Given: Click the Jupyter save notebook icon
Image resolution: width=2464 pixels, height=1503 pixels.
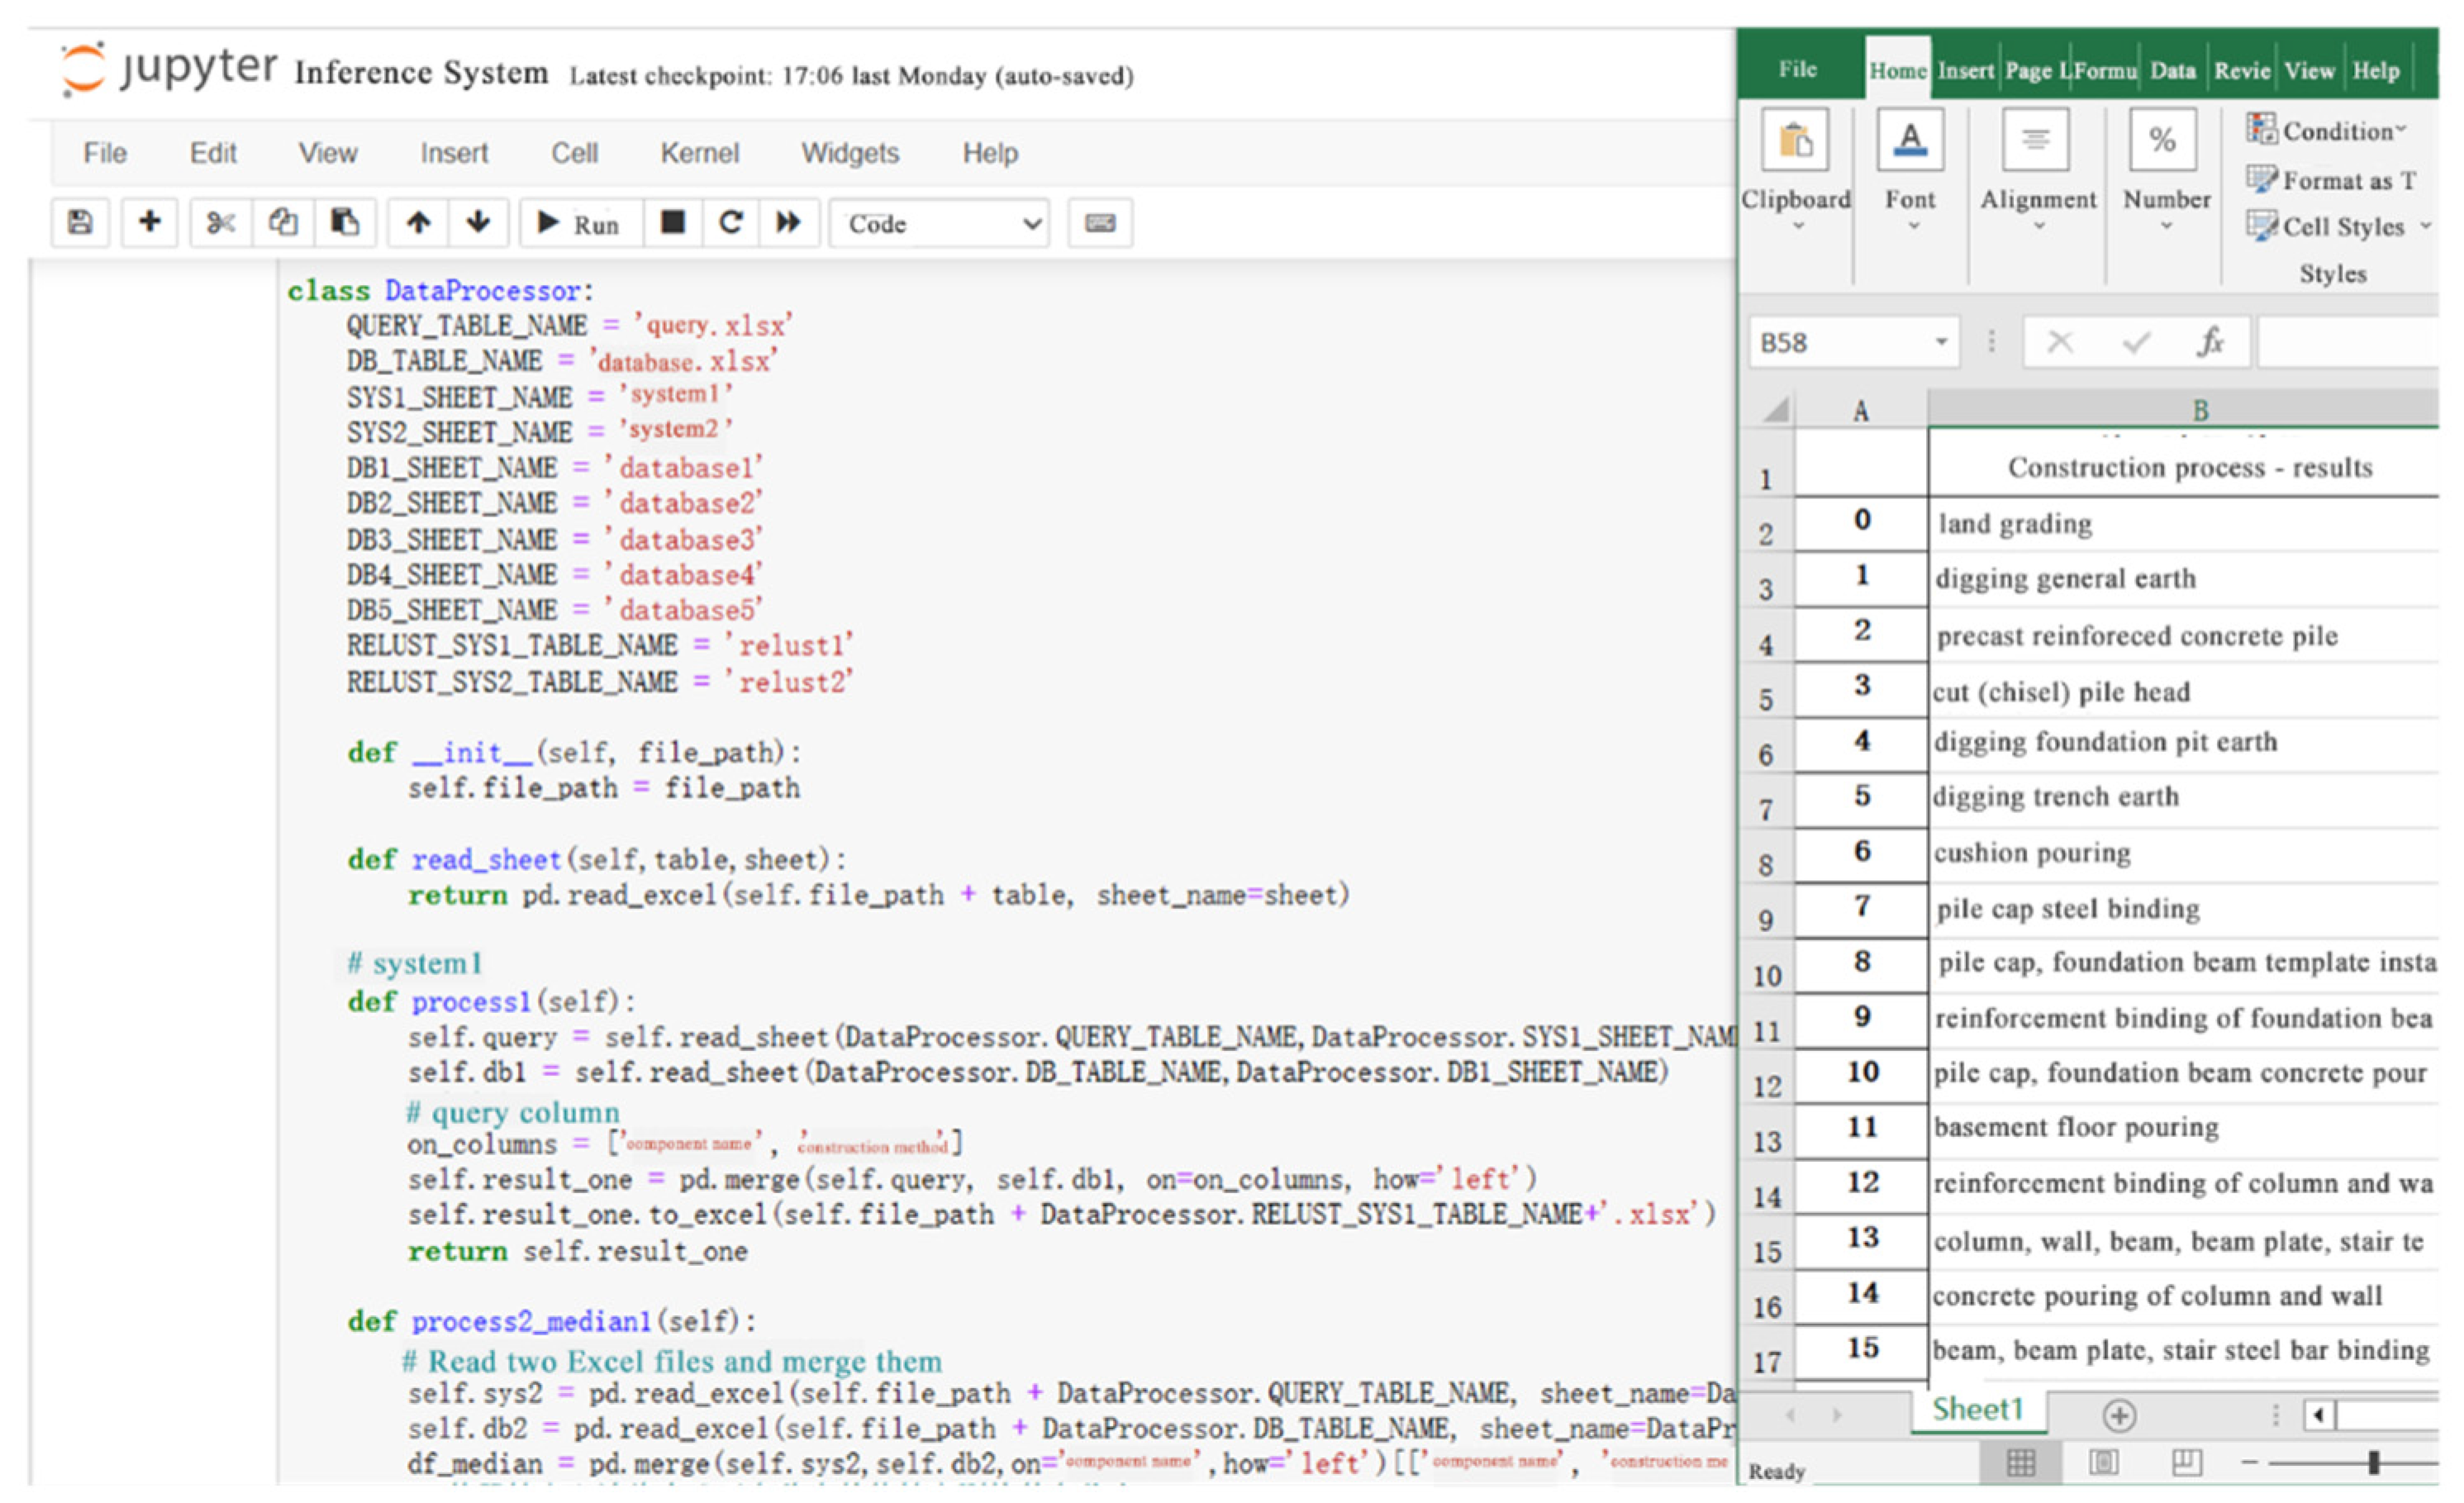Looking at the screenshot, I should [80, 222].
